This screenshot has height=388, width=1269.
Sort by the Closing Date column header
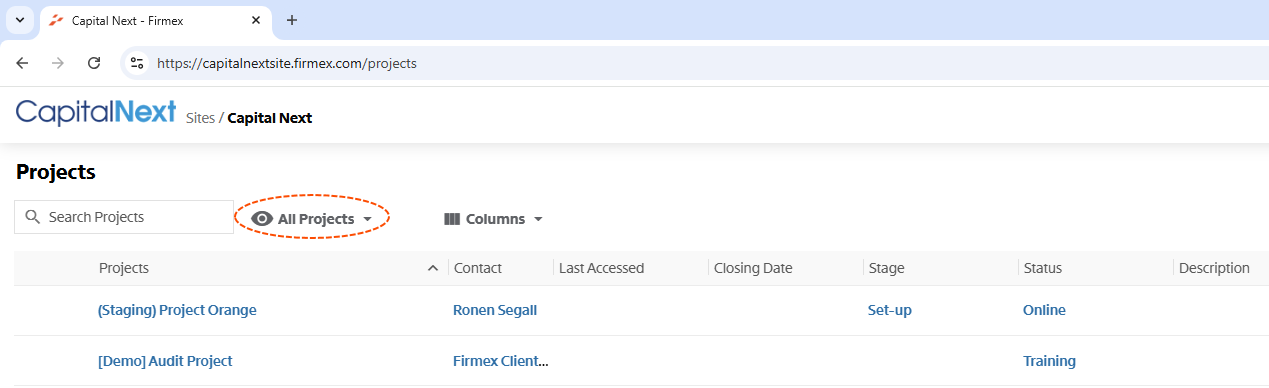(x=753, y=268)
